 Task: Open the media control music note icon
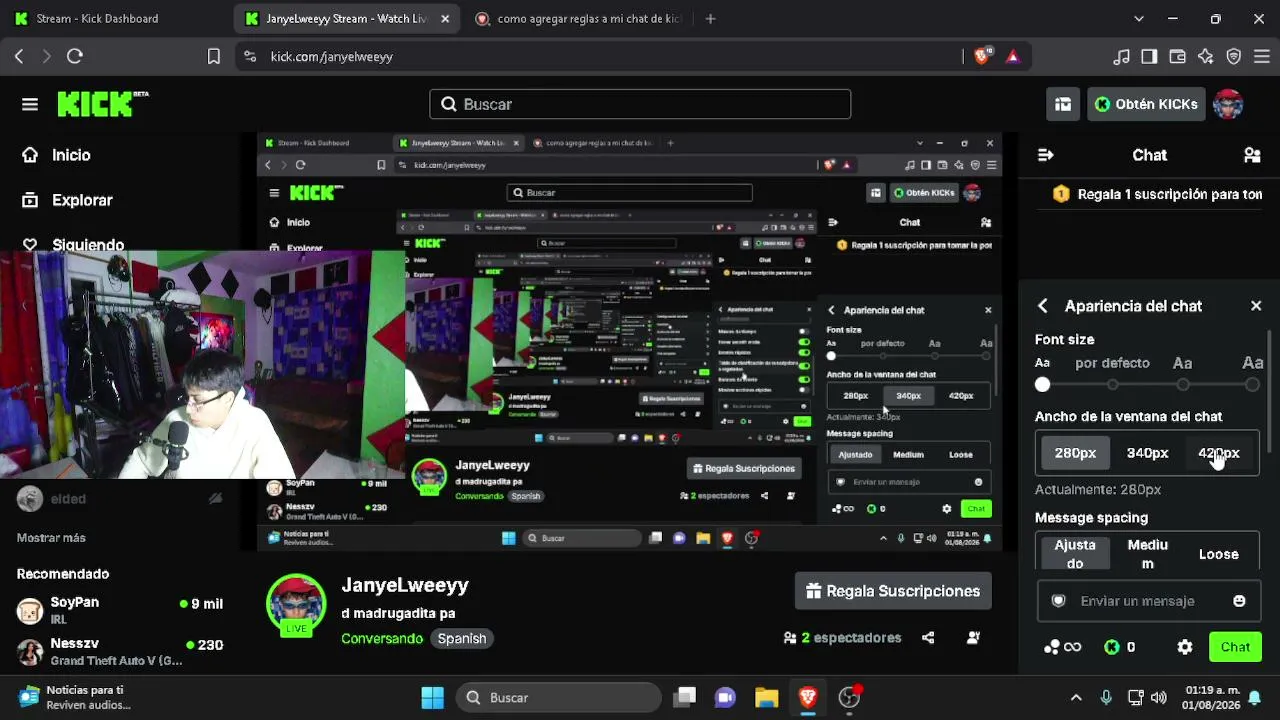click(x=1122, y=57)
